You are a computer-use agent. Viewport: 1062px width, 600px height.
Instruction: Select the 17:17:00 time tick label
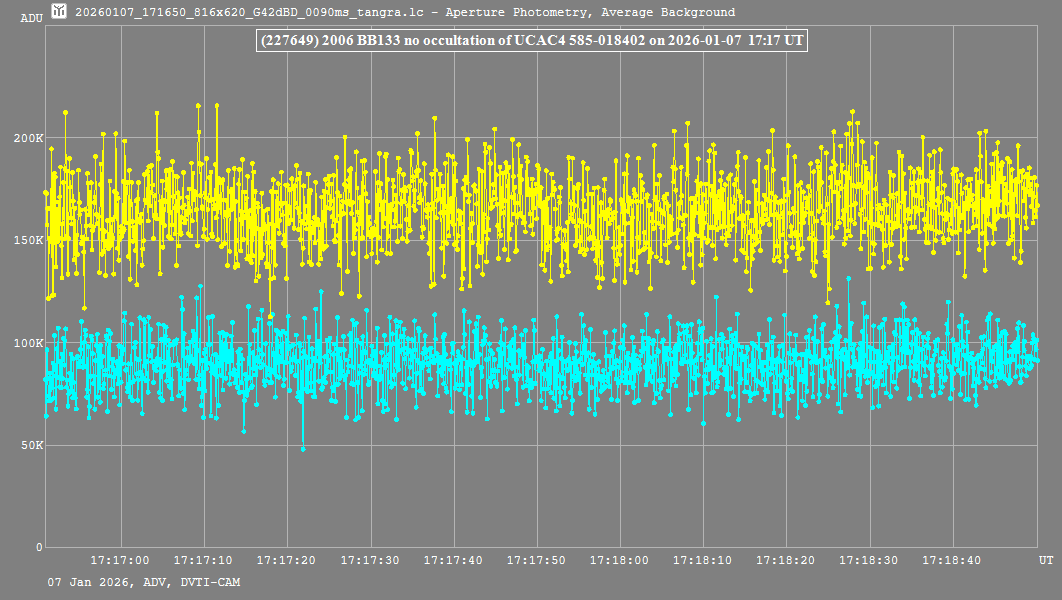pos(120,561)
